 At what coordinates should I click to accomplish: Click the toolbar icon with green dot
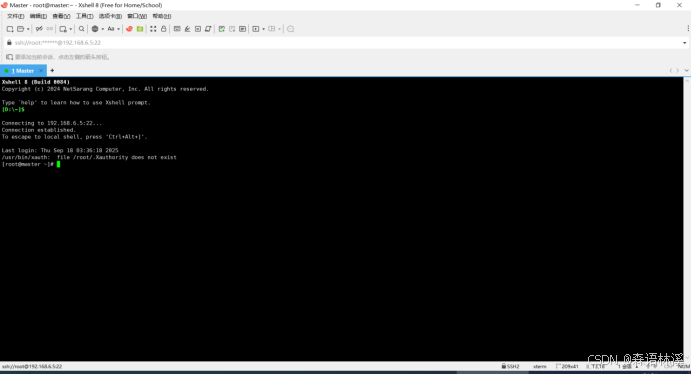(222, 29)
